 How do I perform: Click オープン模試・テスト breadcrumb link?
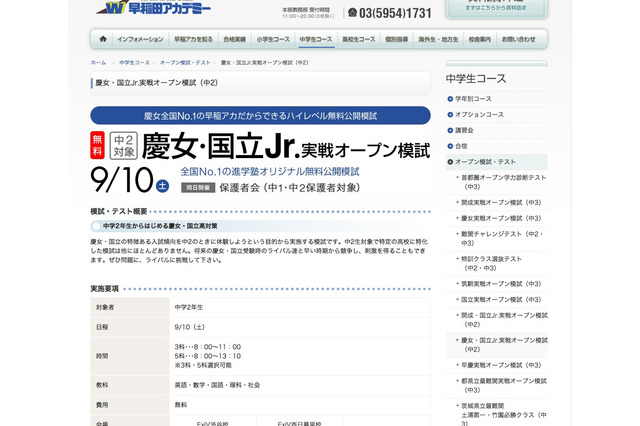[x=185, y=62]
